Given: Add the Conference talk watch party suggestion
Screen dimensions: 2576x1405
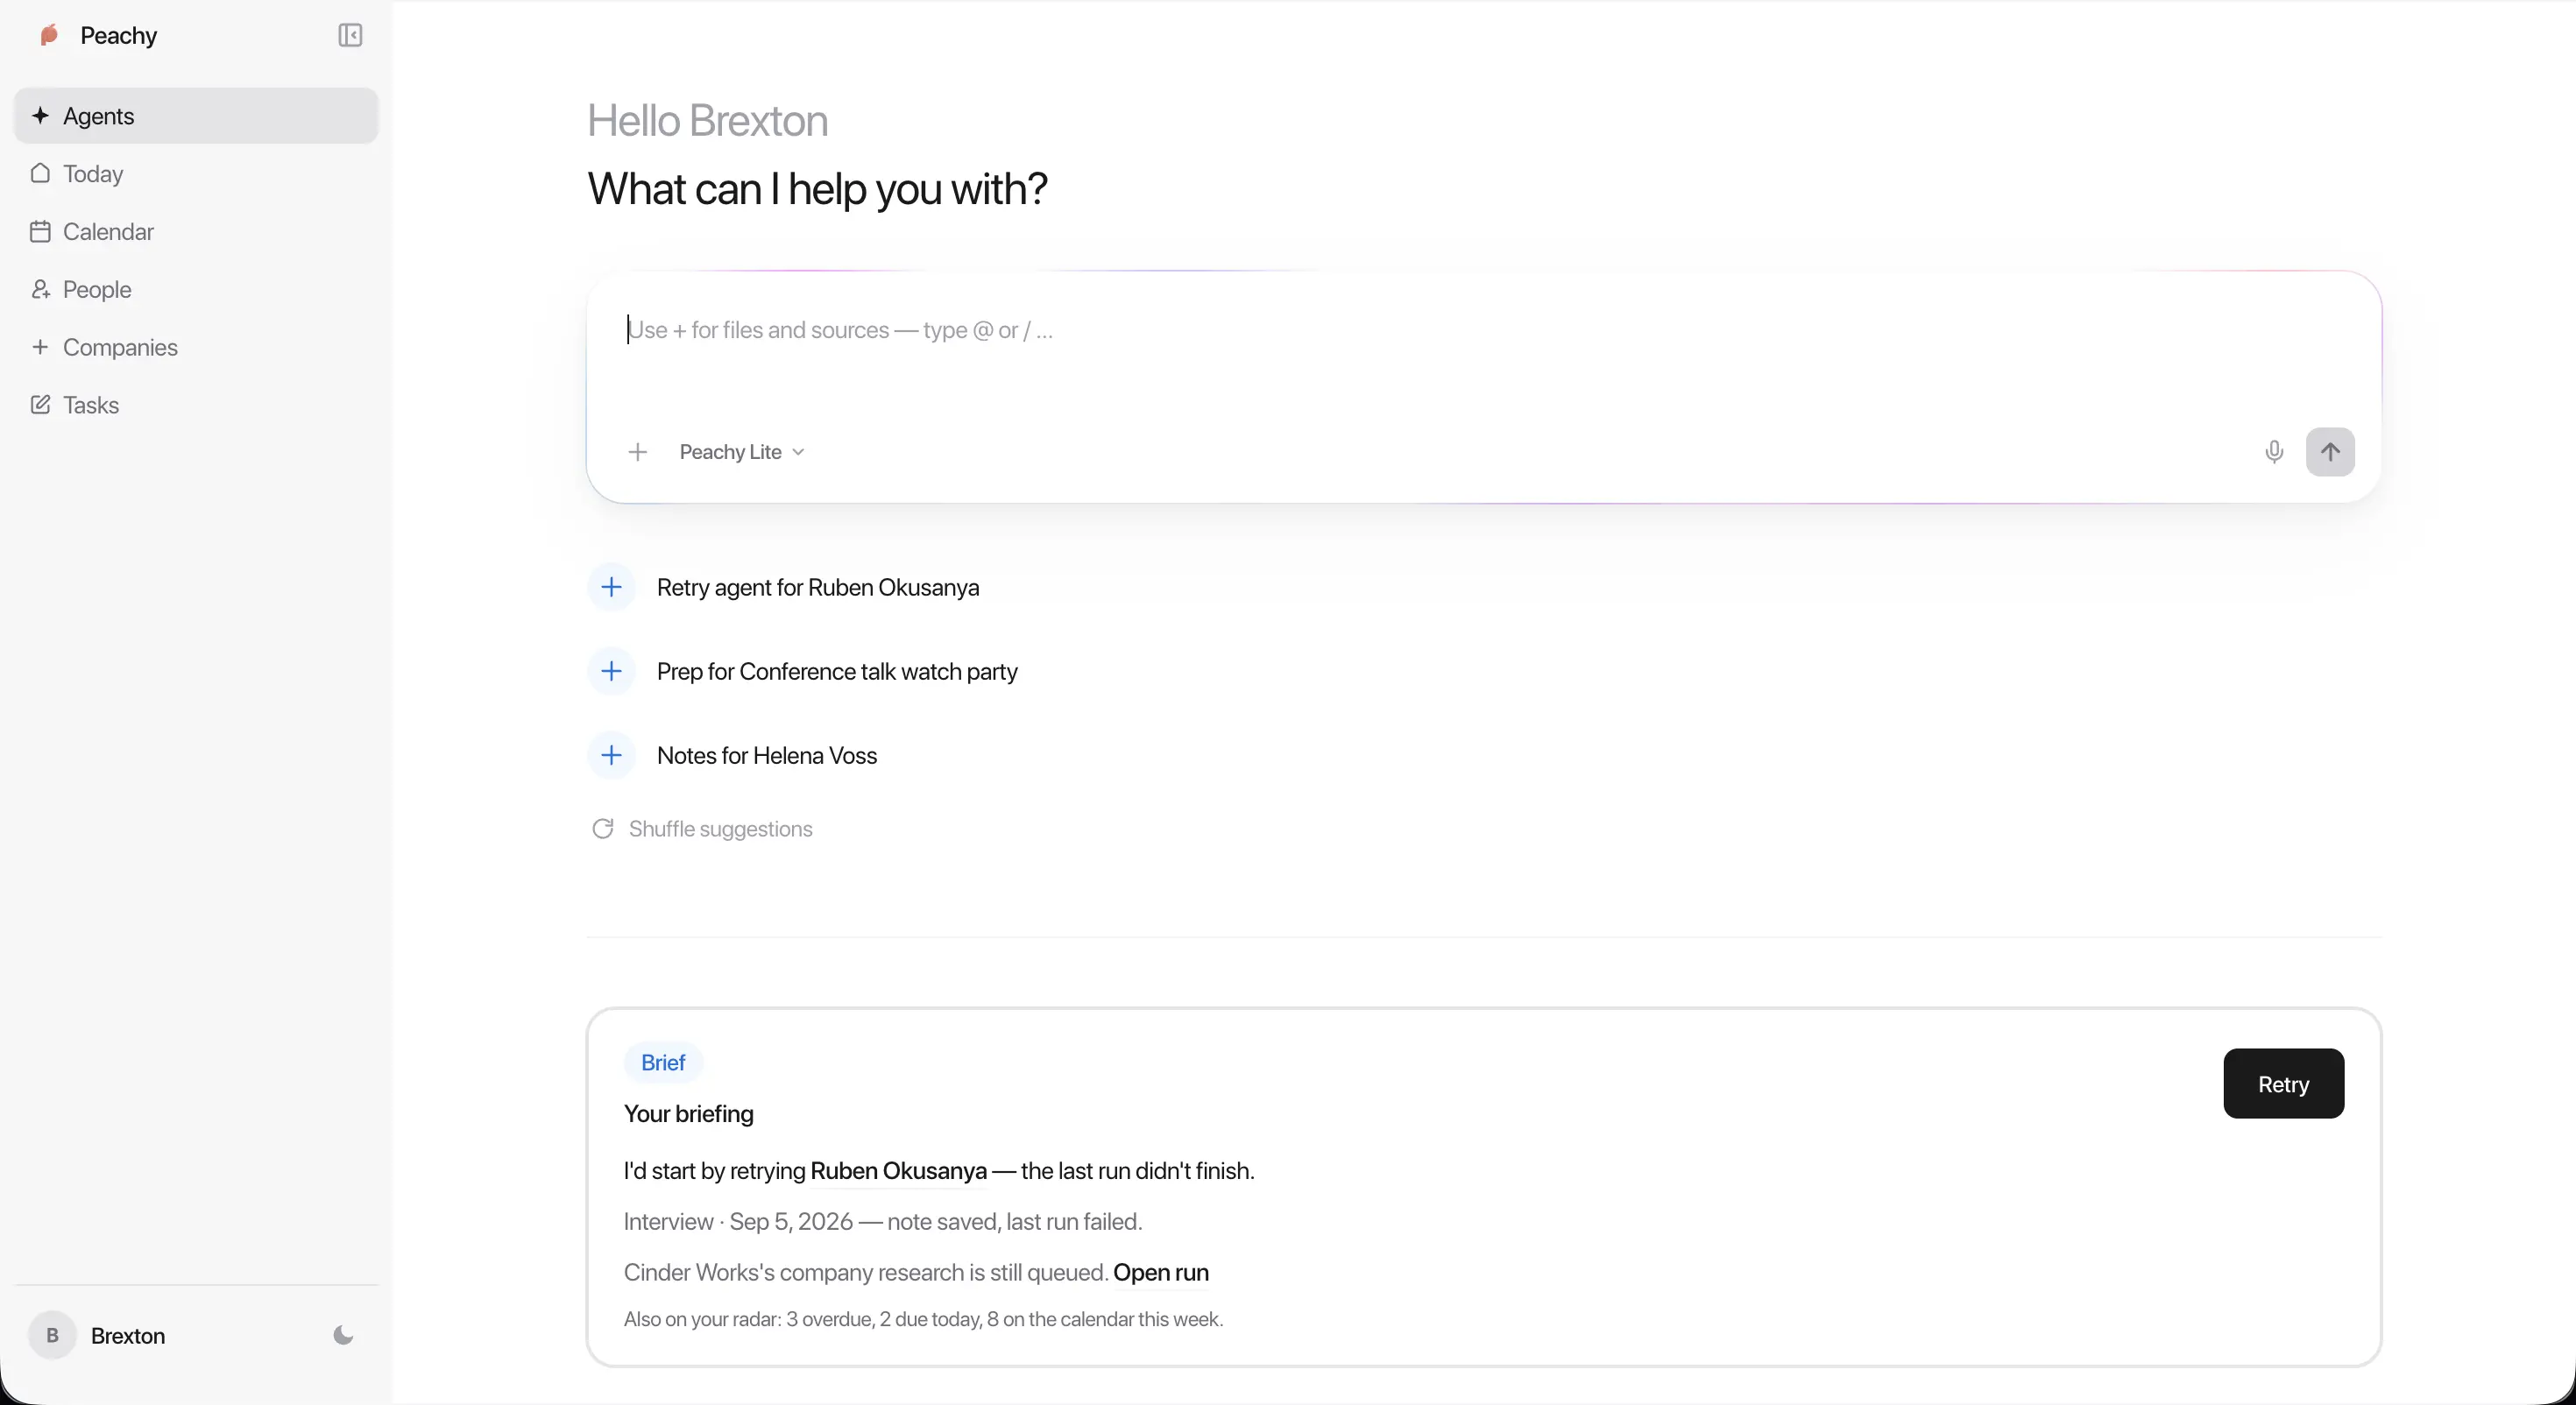Looking at the screenshot, I should point(611,671).
